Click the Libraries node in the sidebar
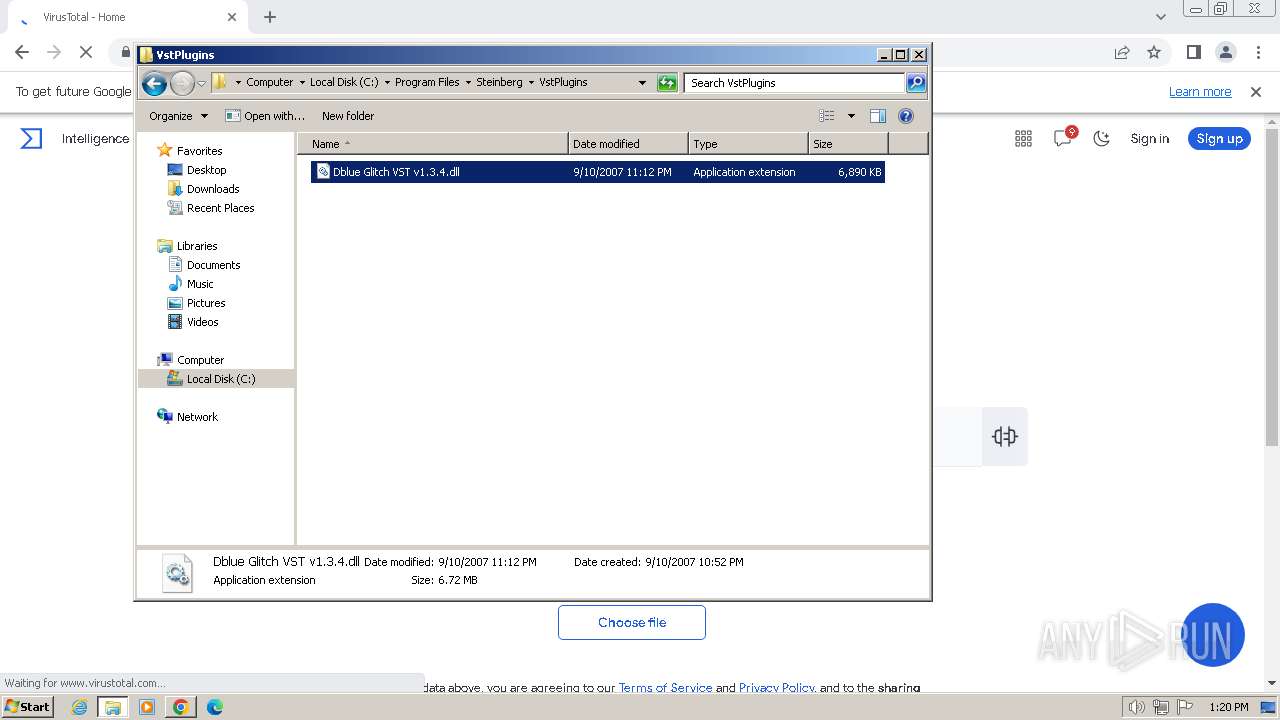The height and width of the screenshot is (720, 1280). click(x=197, y=246)
